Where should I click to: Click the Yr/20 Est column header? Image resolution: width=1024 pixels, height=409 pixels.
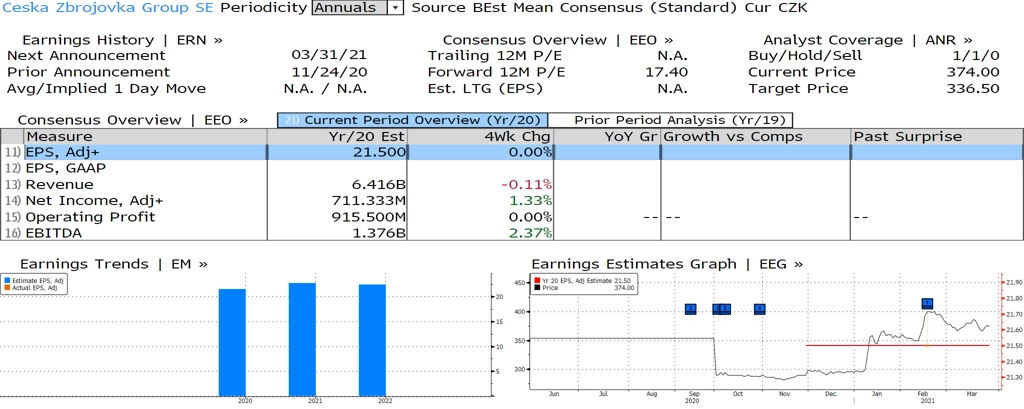tap(337, 136)
